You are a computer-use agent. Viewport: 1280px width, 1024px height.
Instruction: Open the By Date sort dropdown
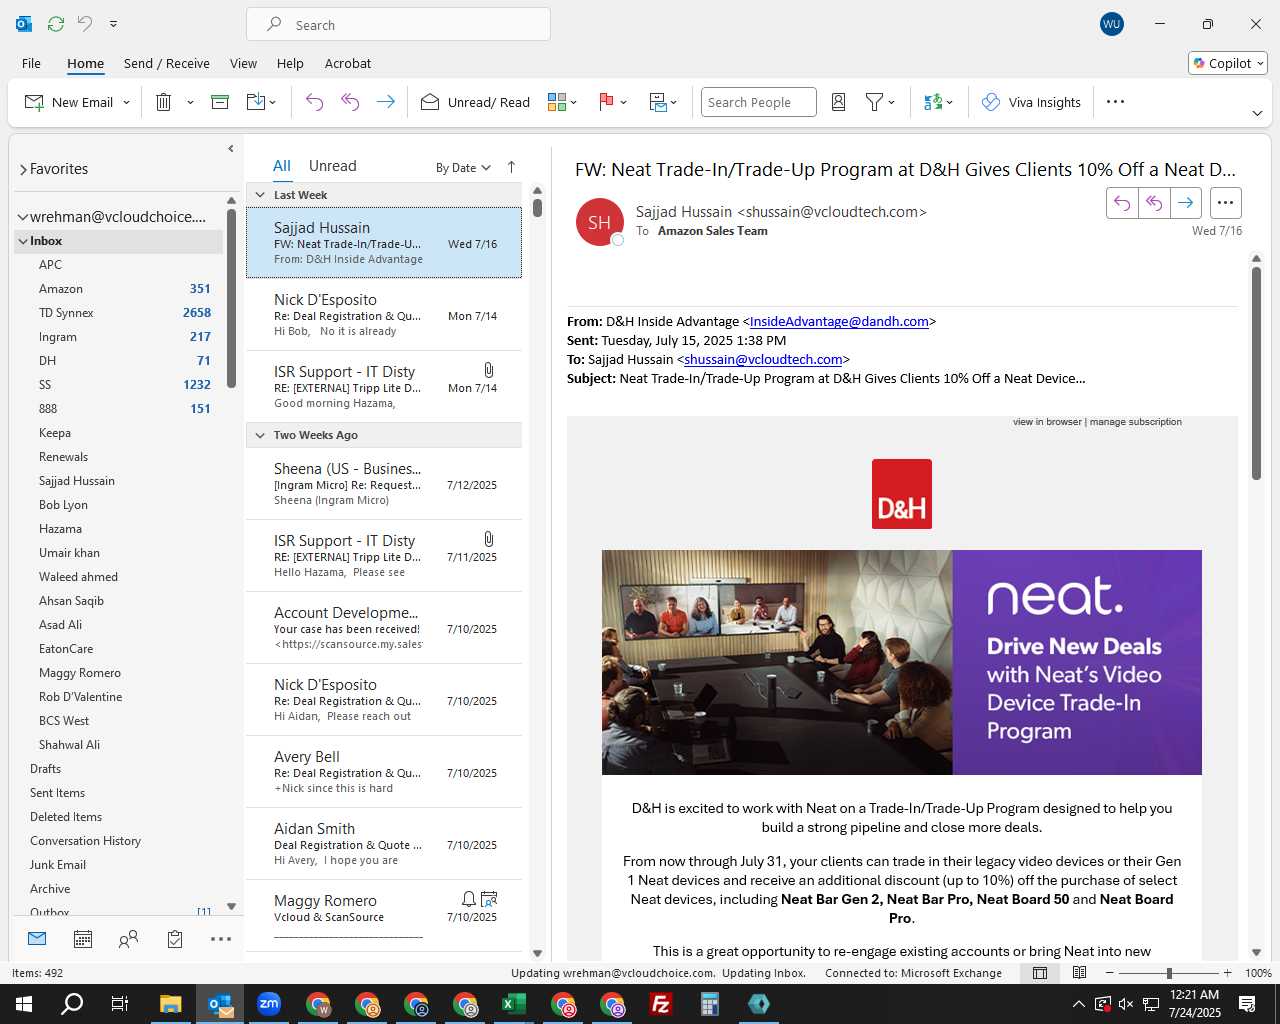click(463, 168)
